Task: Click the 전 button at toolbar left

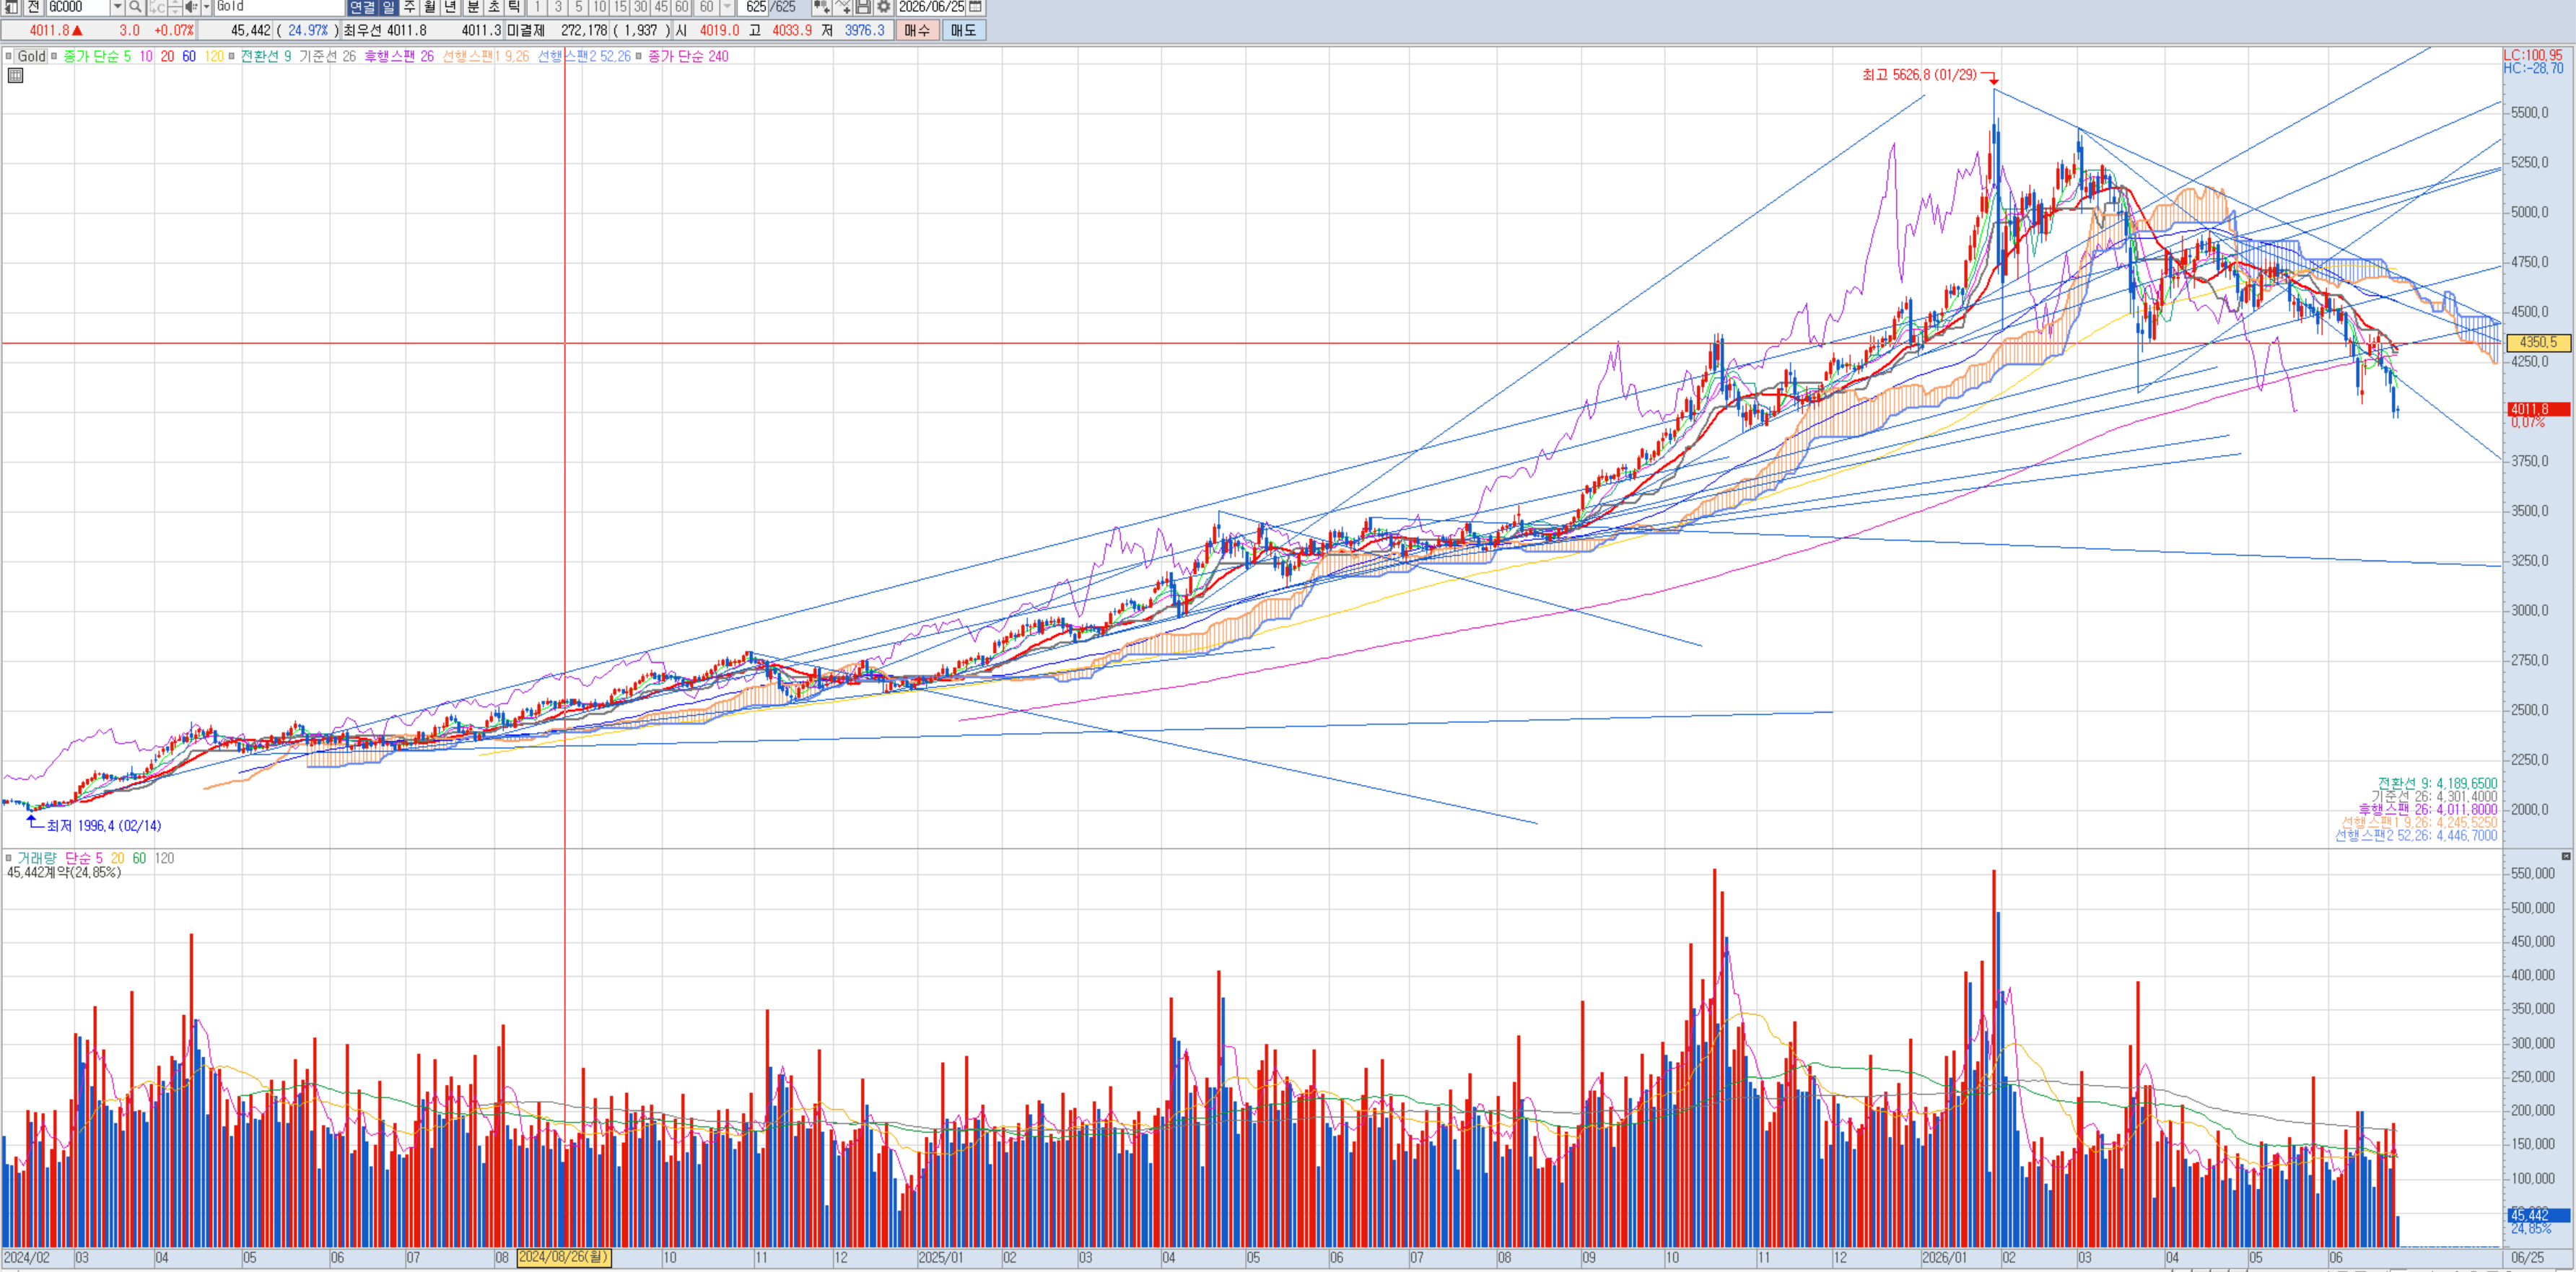Action: tap(33, 7)
